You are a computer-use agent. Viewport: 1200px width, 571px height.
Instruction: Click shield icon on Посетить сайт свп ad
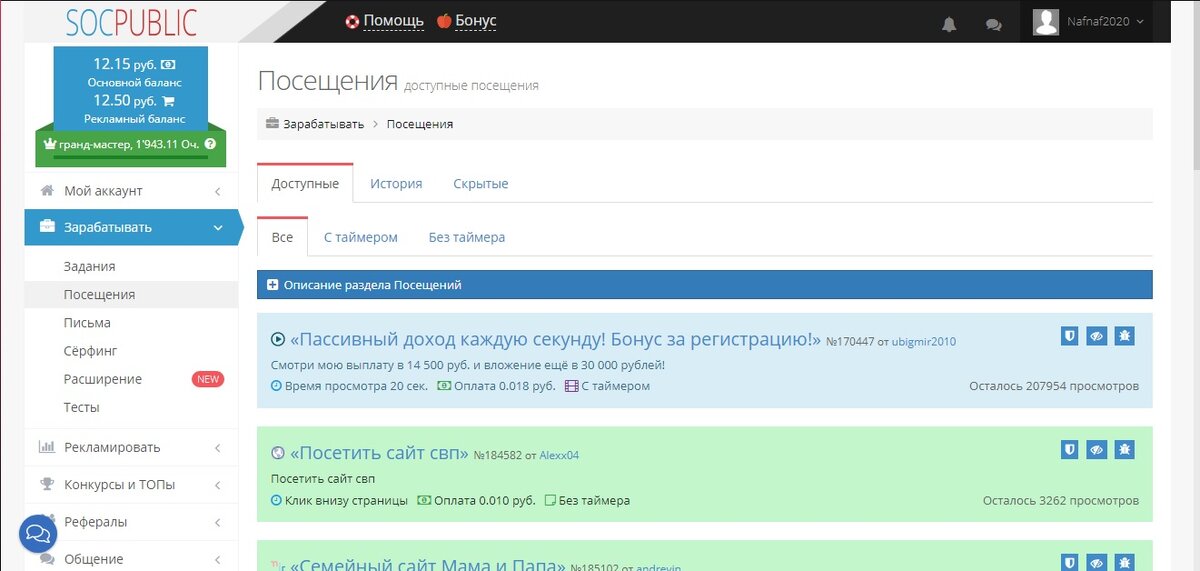(x=1070, y=450)
